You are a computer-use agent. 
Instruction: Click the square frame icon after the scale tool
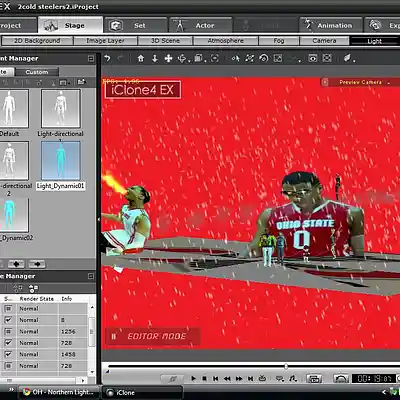215,59
